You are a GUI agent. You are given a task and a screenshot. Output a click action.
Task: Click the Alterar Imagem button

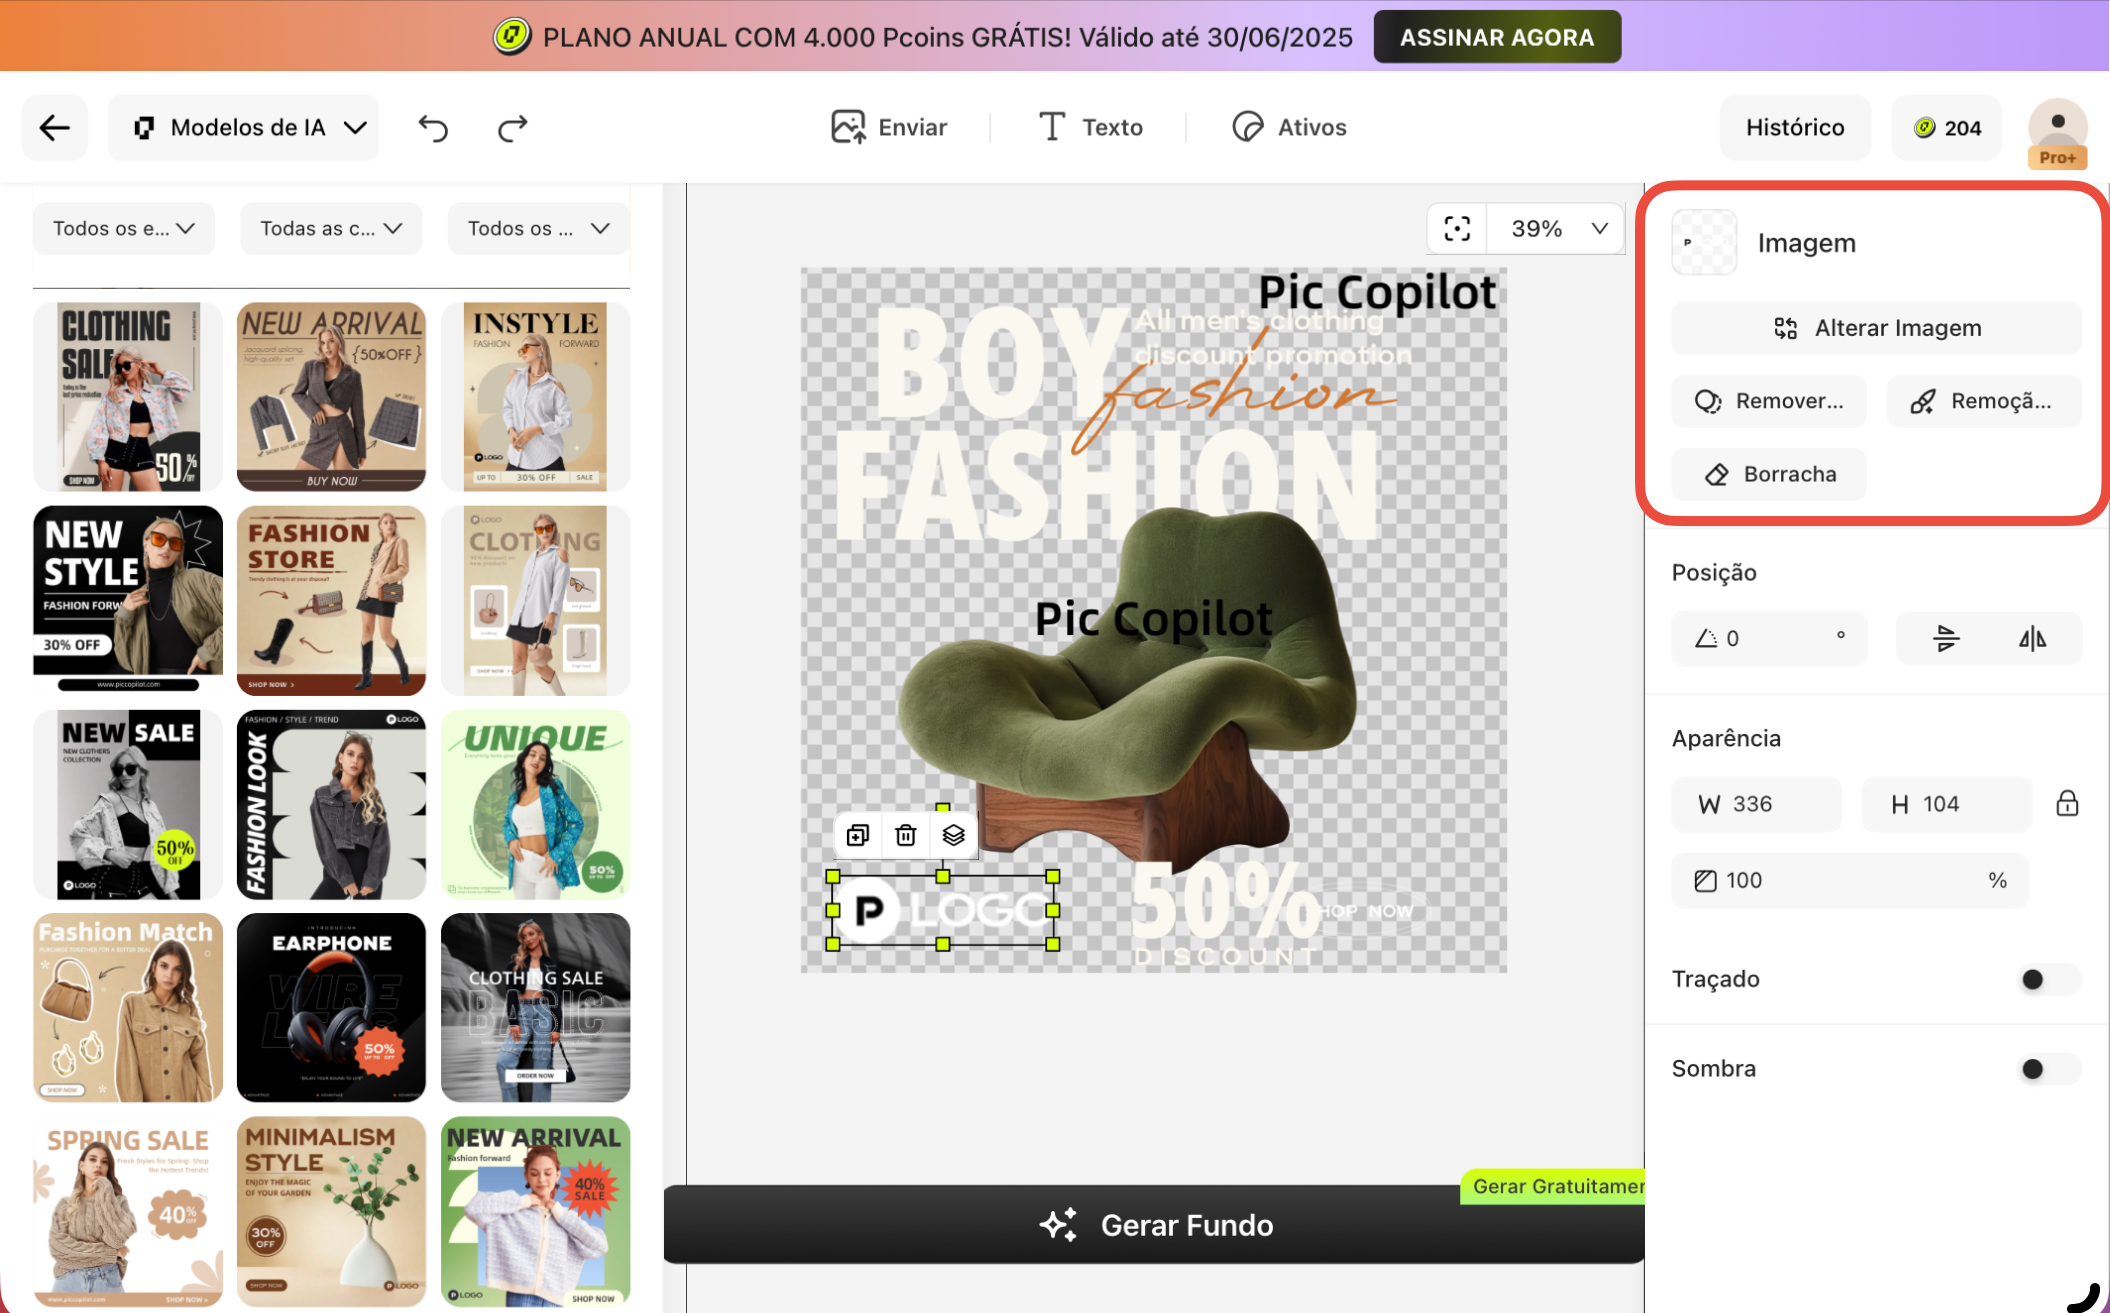(x=1876, y=328)
